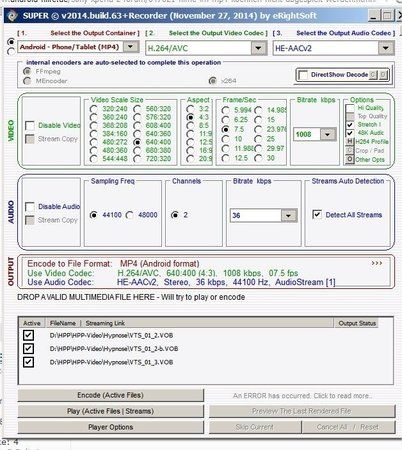Minimize the SUPER window

tap(374, 16)
